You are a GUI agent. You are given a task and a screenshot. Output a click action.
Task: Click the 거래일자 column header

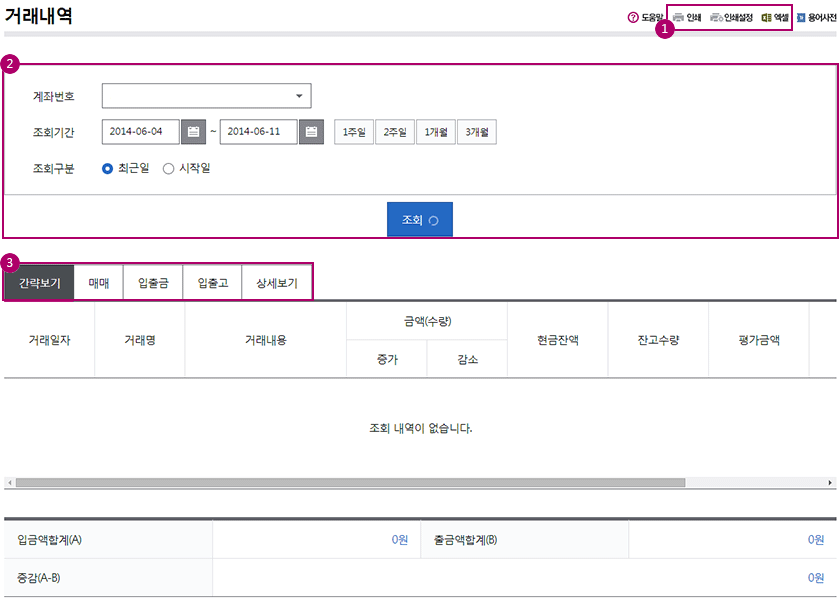coord(49,340)
